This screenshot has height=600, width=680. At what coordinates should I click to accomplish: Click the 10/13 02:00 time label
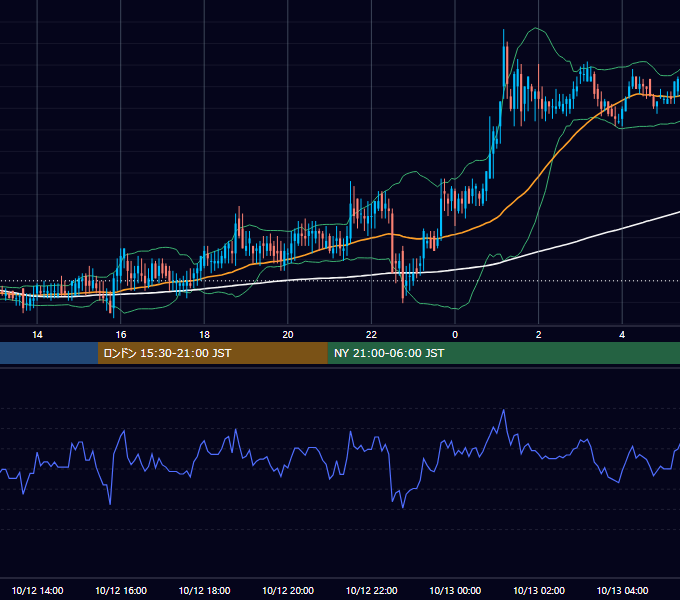tap(539, 590)
